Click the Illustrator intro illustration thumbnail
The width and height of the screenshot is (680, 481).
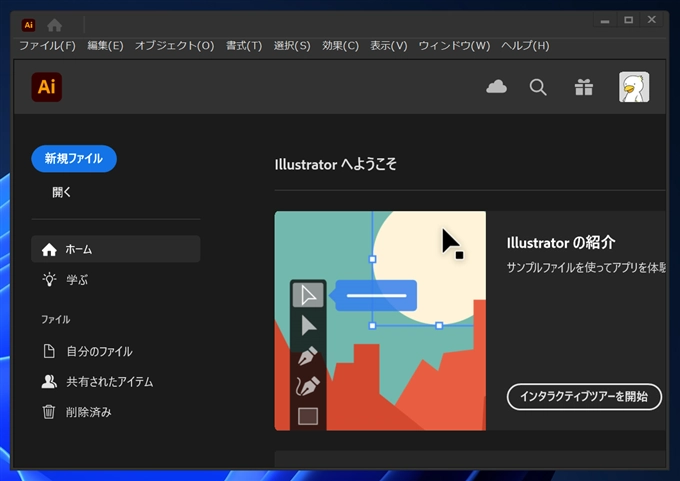click(x=380, y=321)
